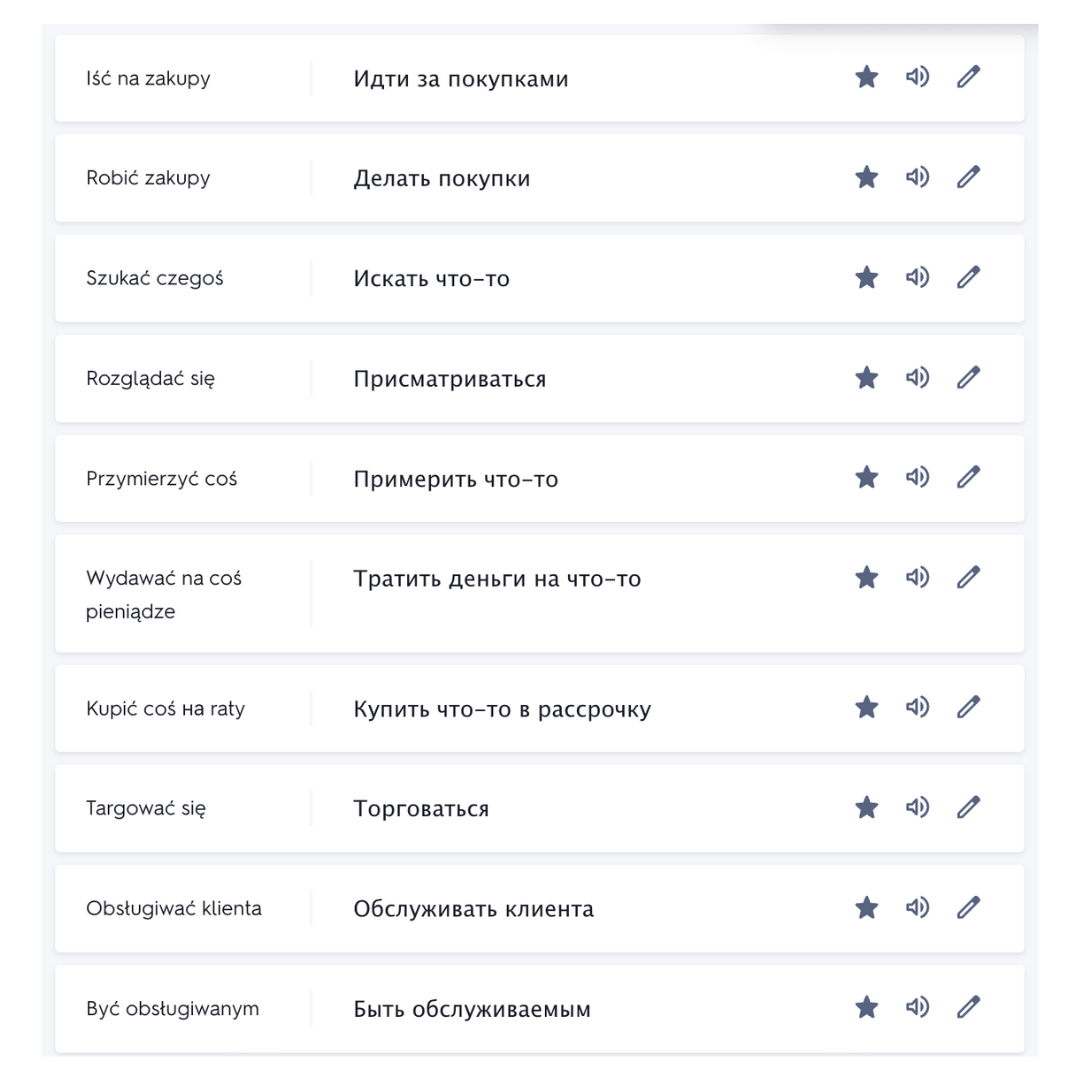Click the 'Rozglądać się' Polish phrase
1080x1080 pixels.
click(150, 379)
